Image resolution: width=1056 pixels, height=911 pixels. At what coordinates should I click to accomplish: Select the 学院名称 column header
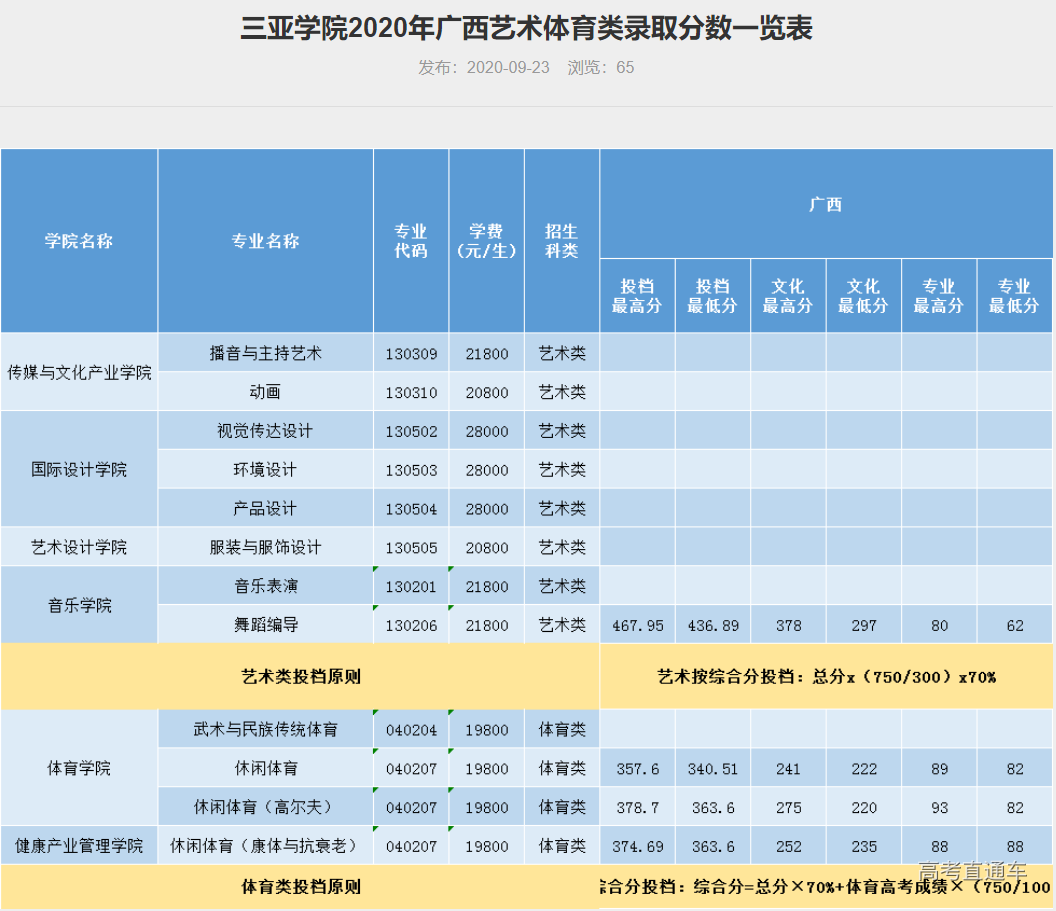click(79, 241)
